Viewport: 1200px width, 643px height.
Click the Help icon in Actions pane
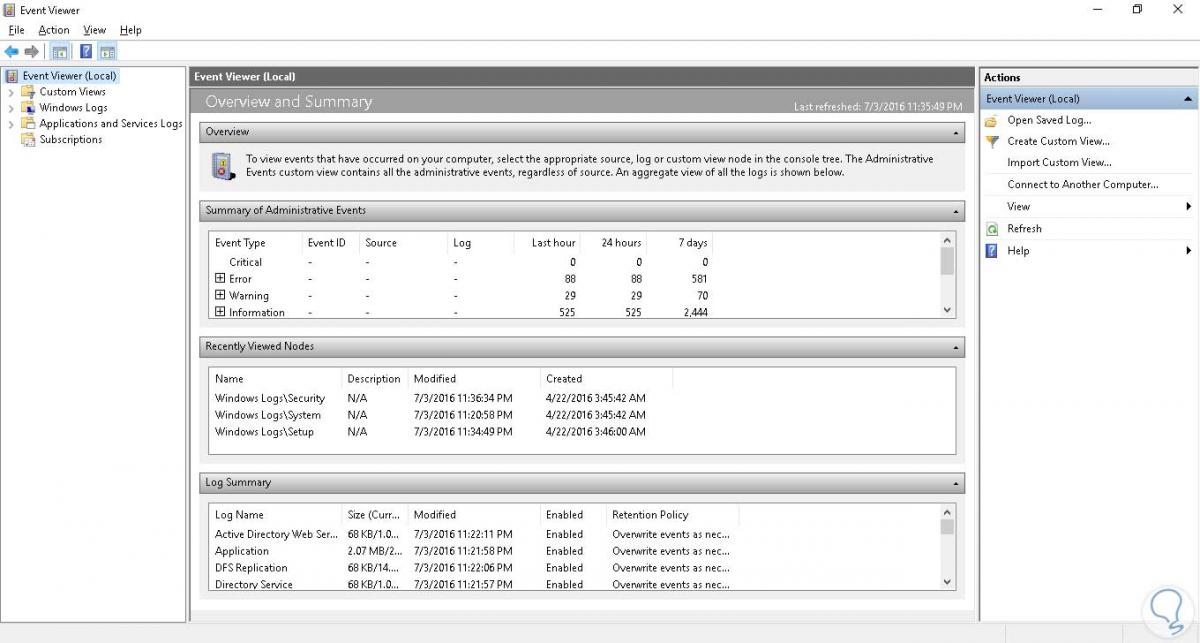point(992,251)
